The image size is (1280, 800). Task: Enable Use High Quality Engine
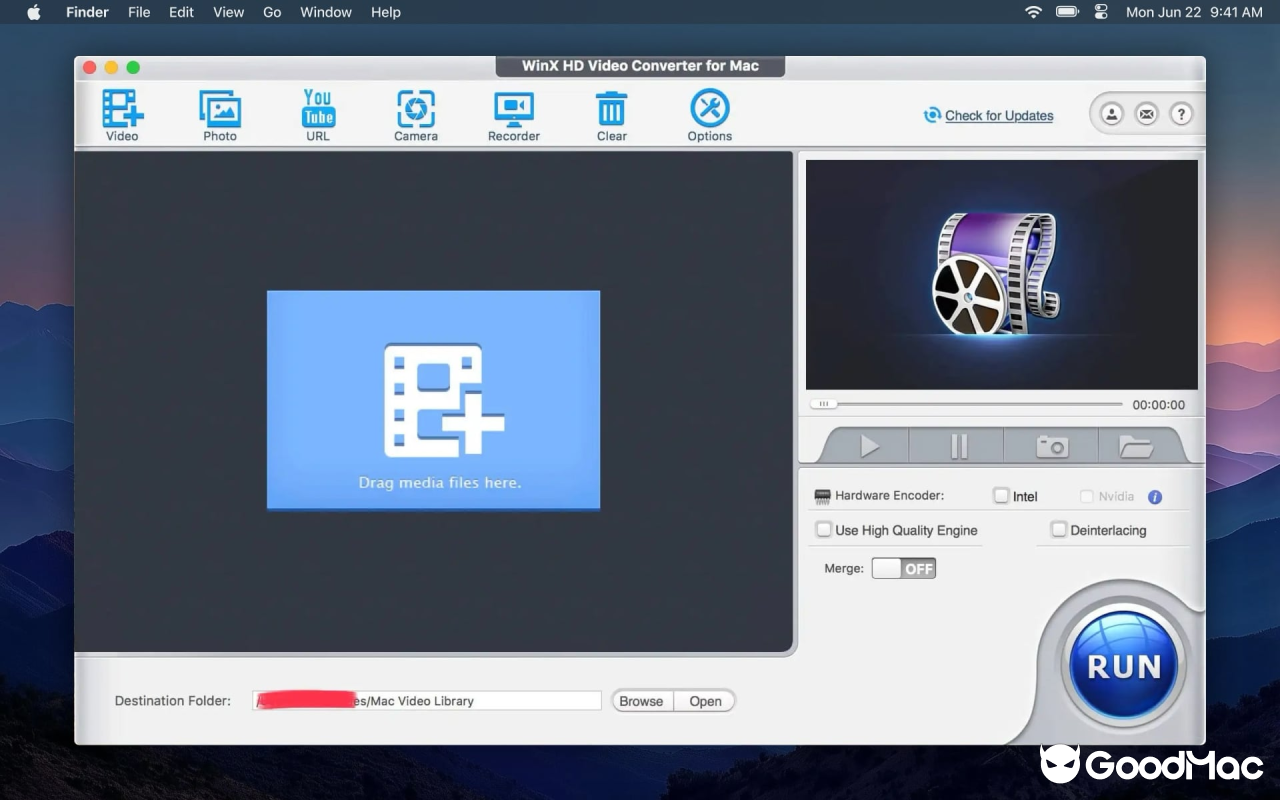[x=824, y=529]
